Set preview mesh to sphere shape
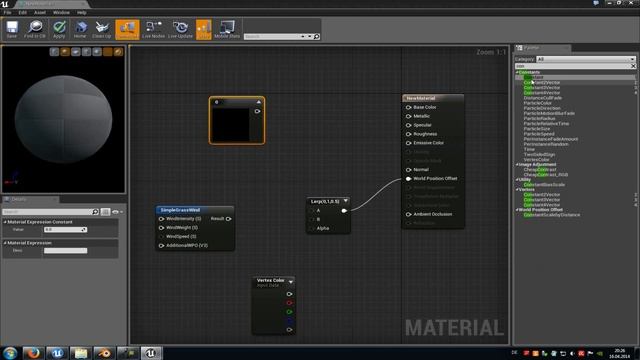640x360 pixels. click(x=65, y=51)
